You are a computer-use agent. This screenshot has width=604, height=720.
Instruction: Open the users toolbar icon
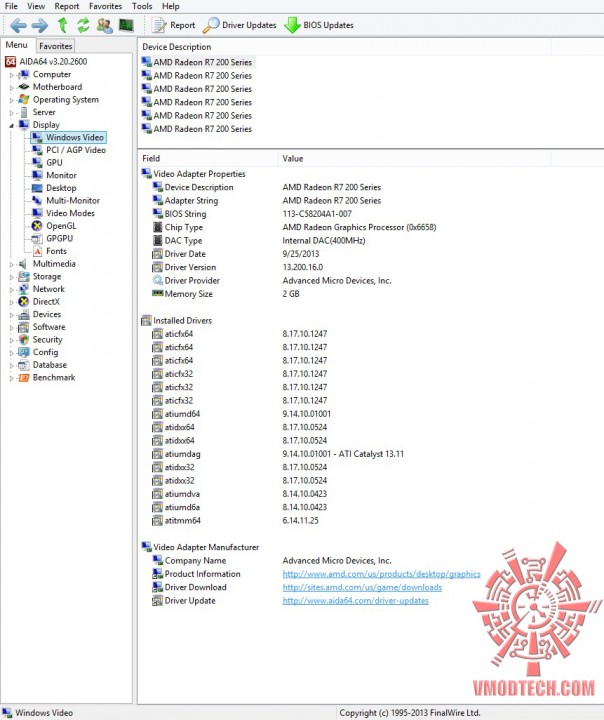click(x=105, y=25)
